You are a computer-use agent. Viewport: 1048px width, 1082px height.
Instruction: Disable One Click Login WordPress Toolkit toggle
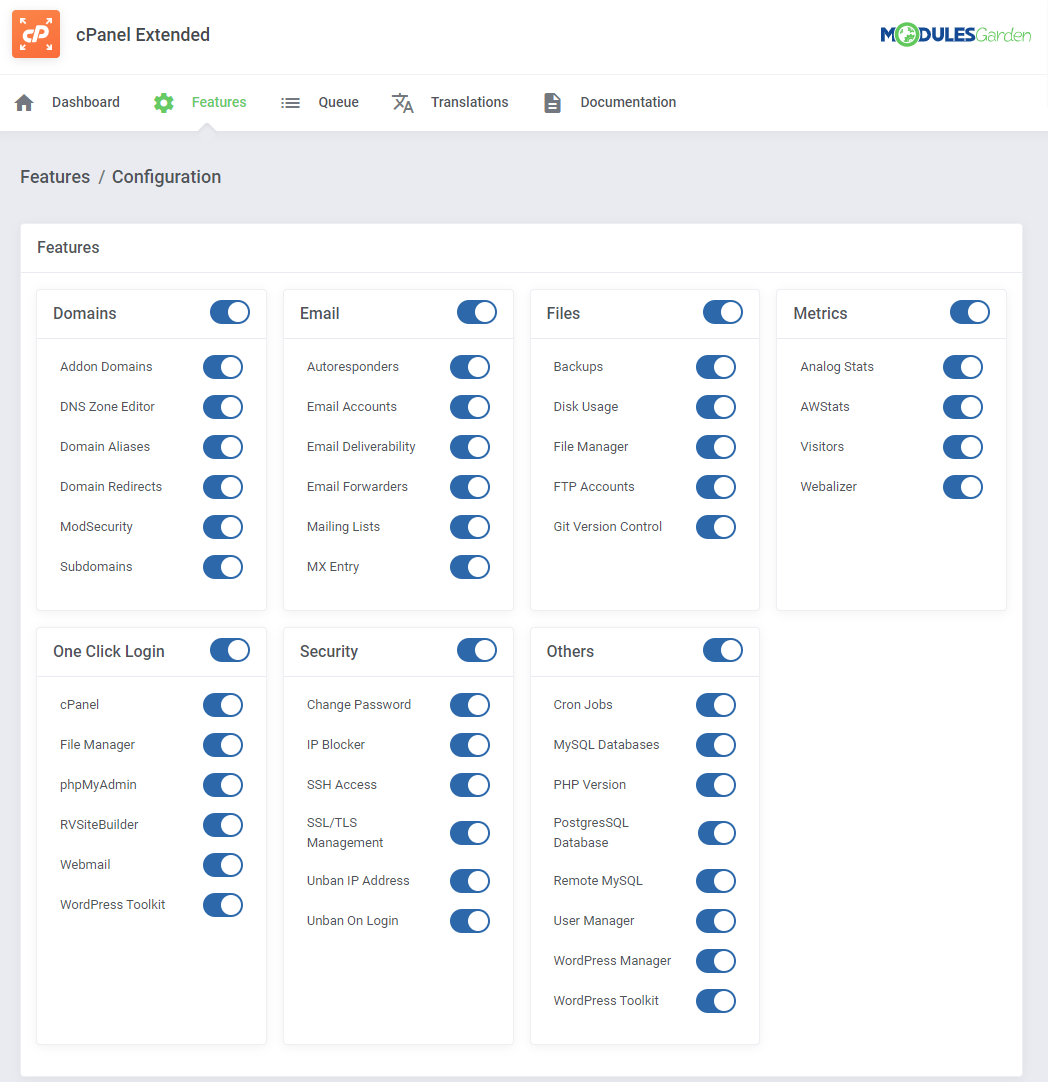223,905
